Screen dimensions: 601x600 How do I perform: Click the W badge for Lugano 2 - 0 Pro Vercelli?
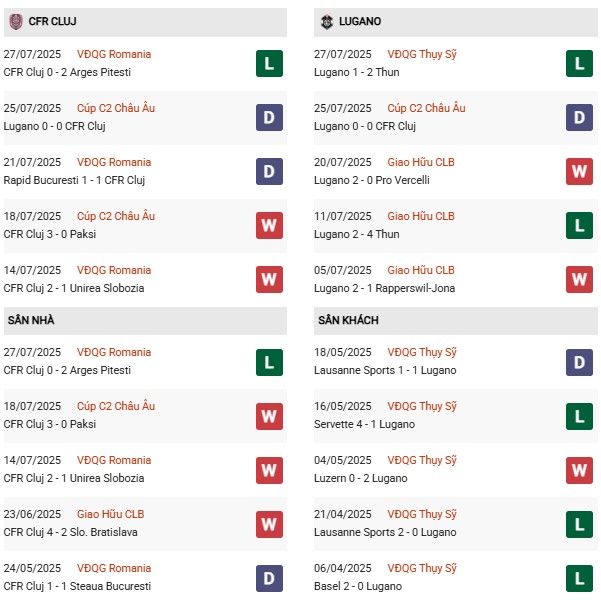pyautogui.click(x=581, y=171)
